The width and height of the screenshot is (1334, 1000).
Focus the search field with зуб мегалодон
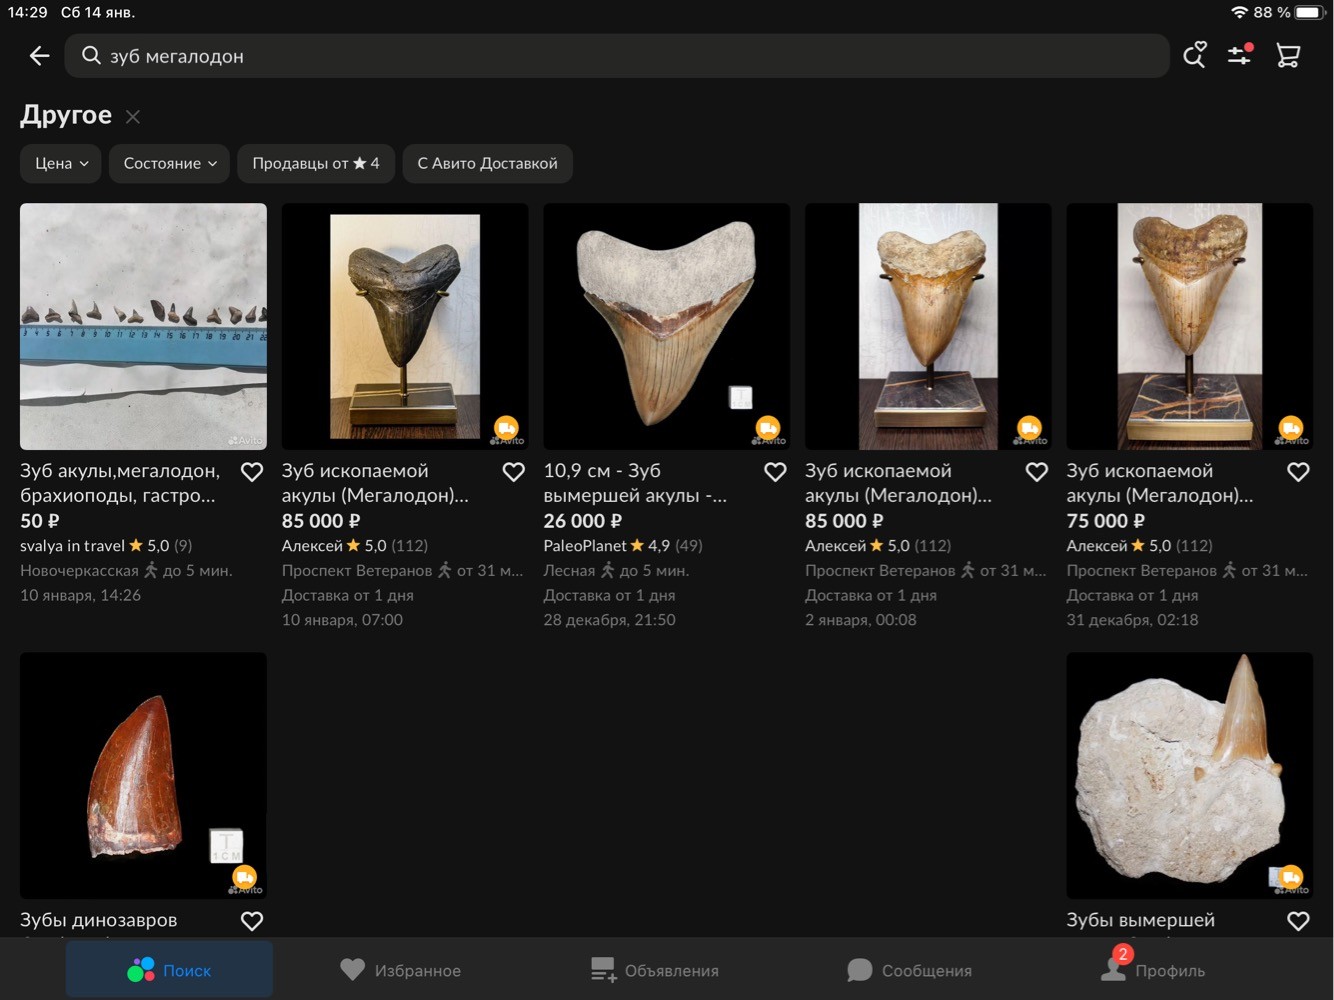617,56
